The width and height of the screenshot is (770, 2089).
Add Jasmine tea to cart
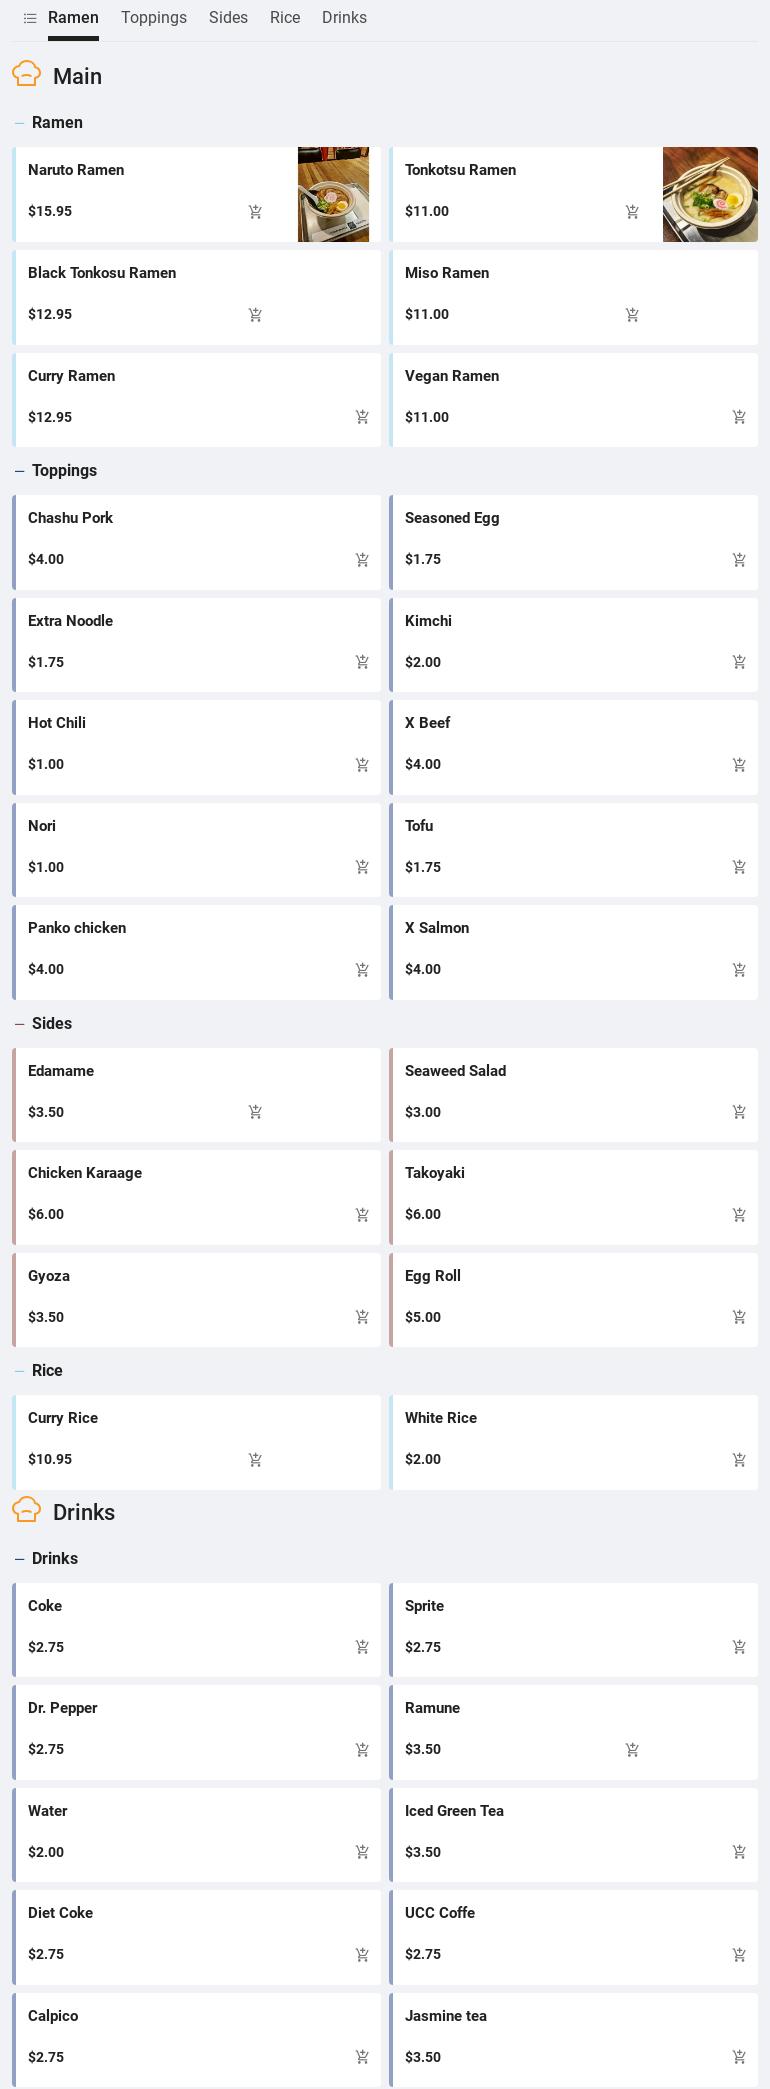point(739,2057)
